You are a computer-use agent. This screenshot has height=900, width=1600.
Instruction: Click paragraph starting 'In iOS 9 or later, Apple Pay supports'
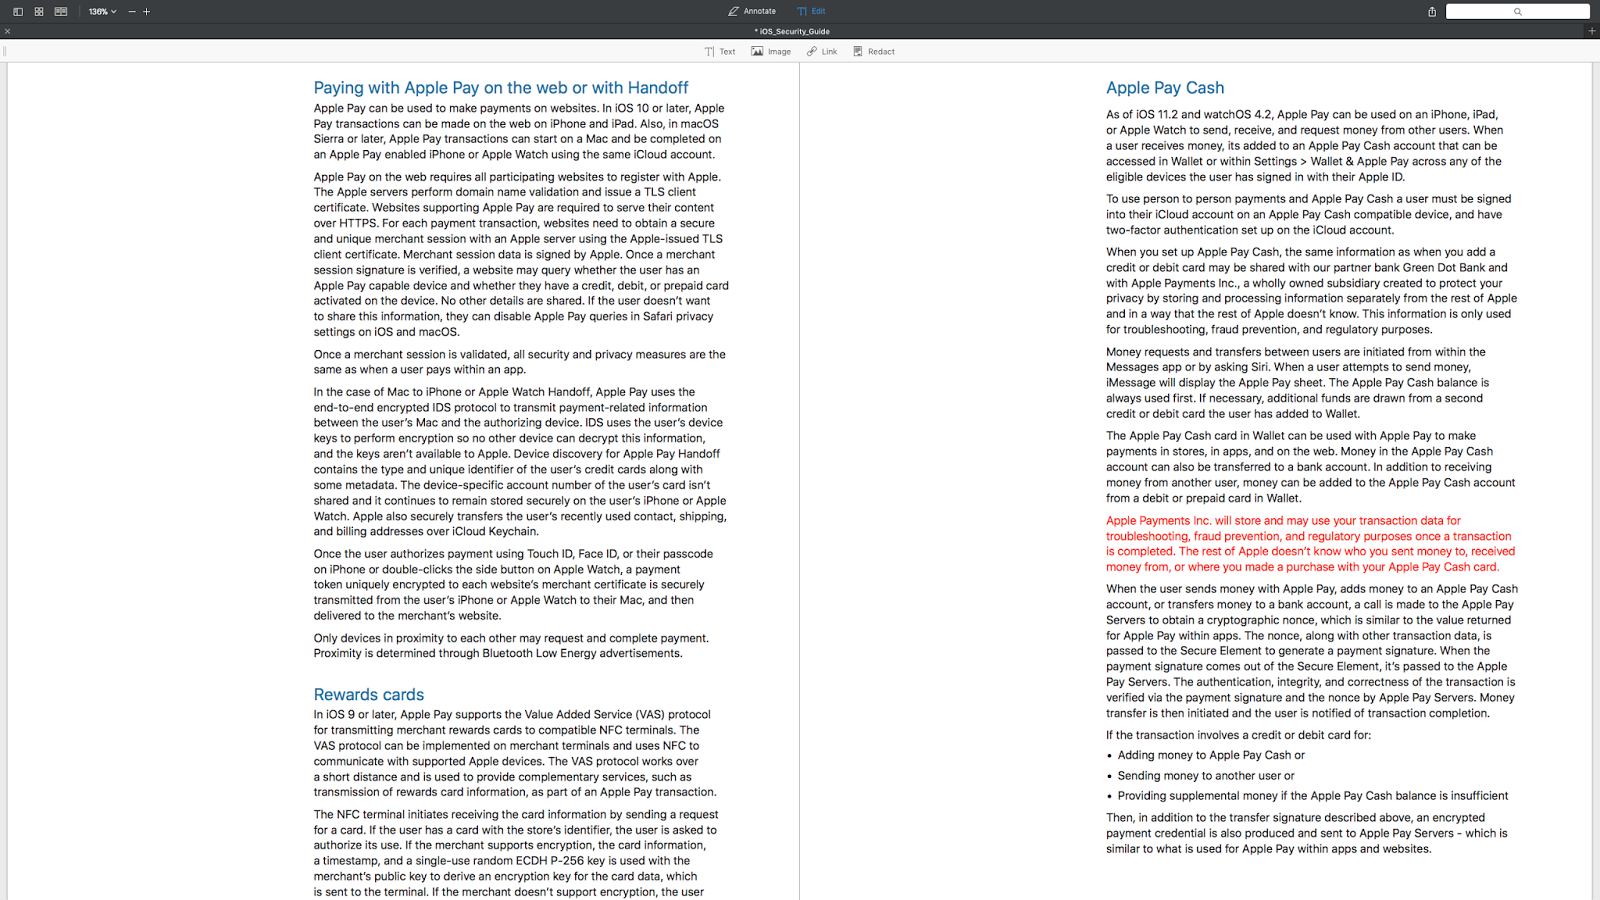click(515, 753)
